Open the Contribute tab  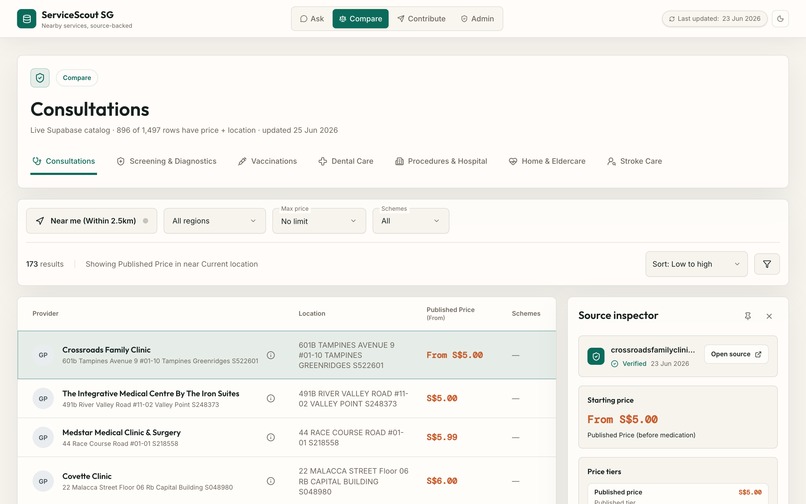point(422,19)
